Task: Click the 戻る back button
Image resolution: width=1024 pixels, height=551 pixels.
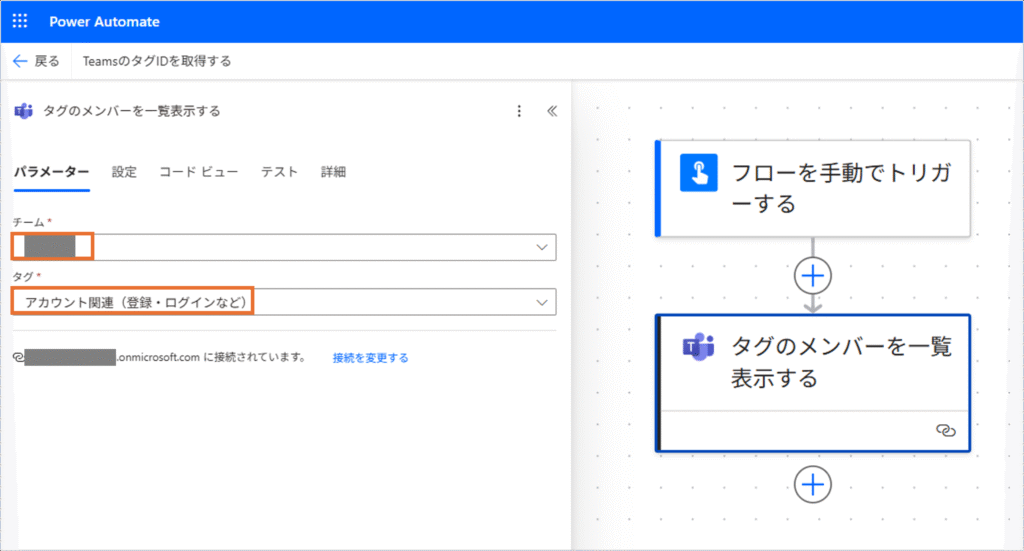Action: click(x=37, y=61)
